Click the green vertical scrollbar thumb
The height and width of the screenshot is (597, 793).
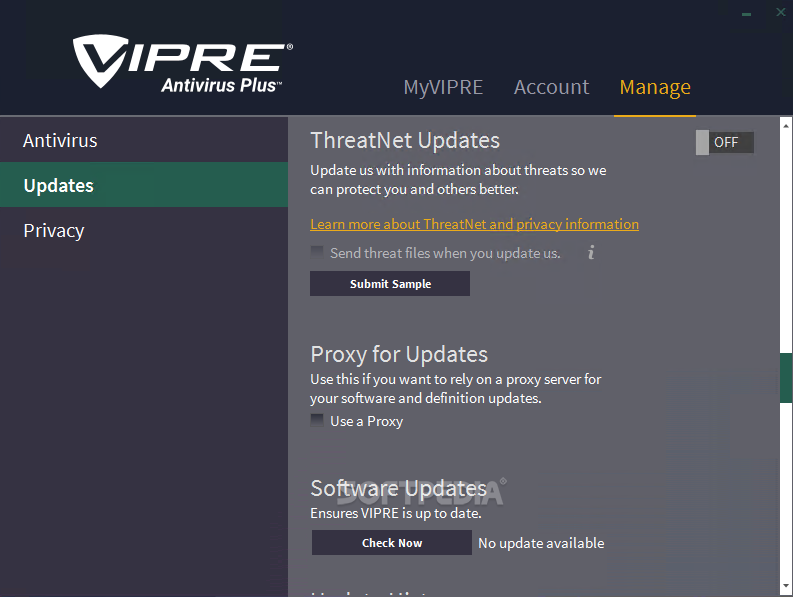[x=786, y=378]
